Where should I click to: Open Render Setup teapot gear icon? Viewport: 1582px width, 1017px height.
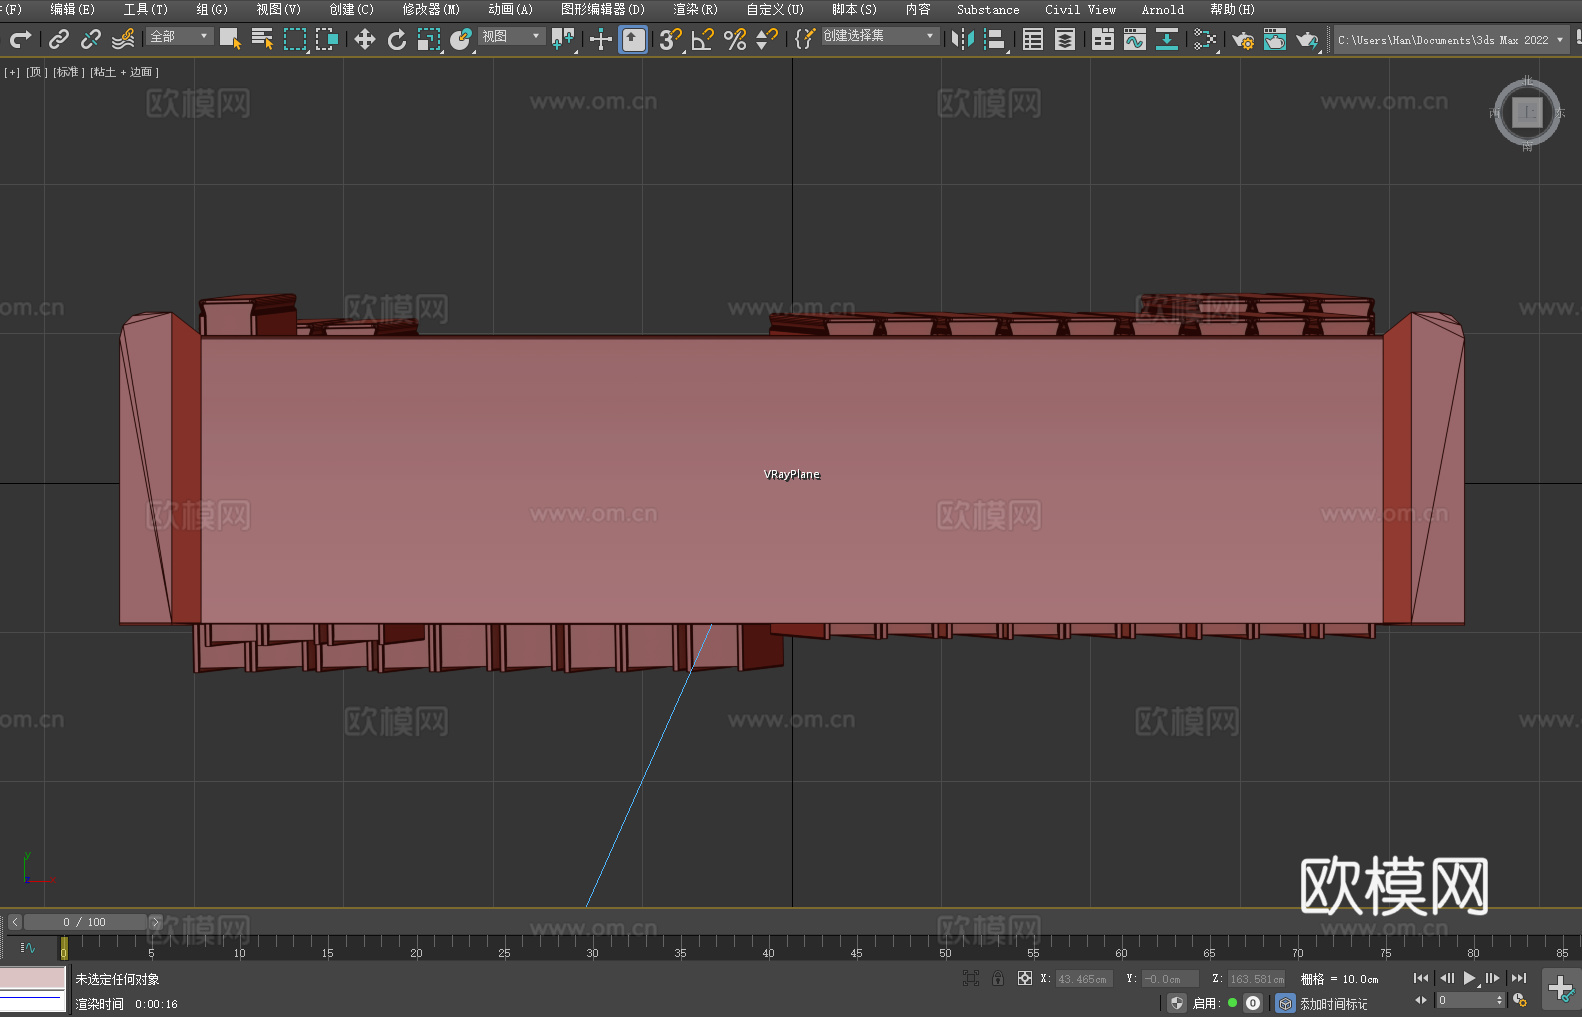[x=1243, y=39]
